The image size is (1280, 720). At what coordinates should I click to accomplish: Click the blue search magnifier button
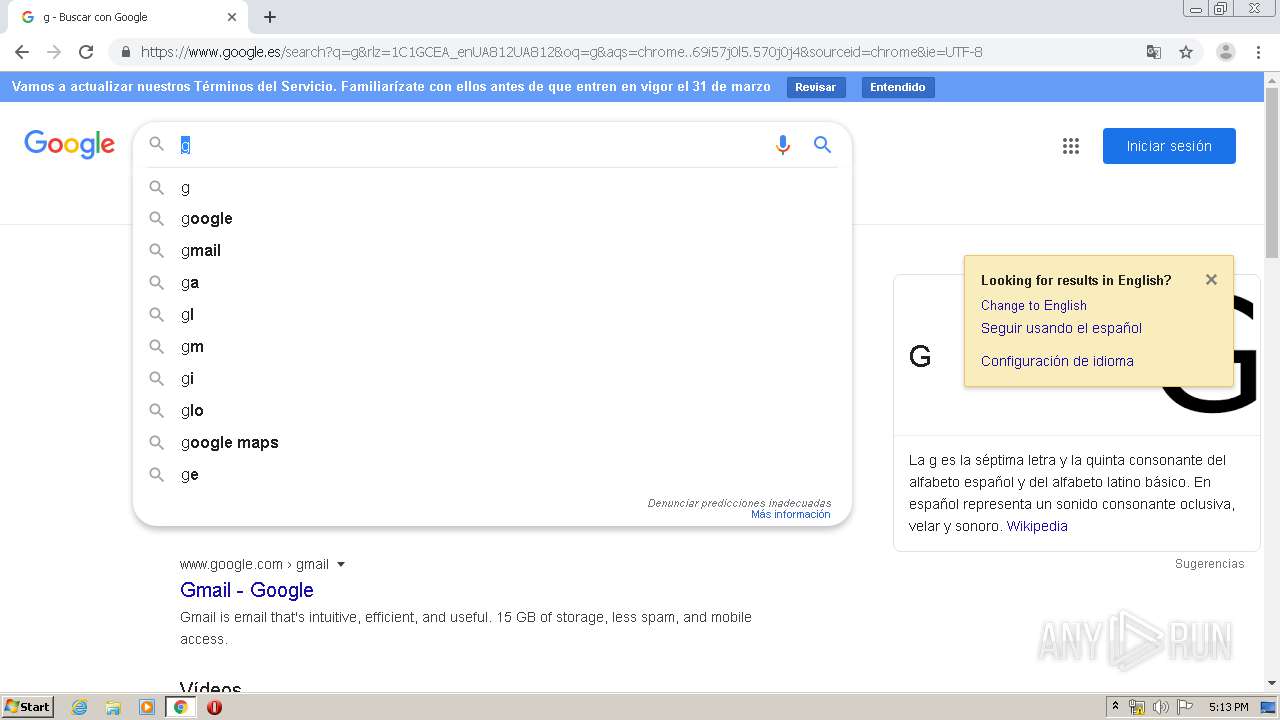coord(822,145)
